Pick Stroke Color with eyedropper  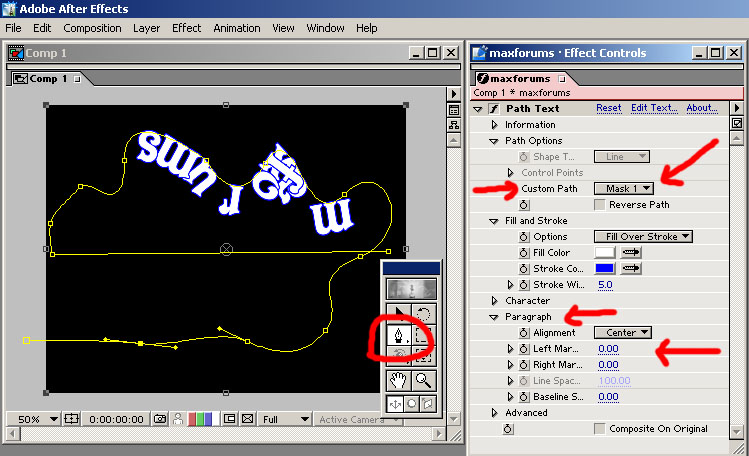[631, 268]
